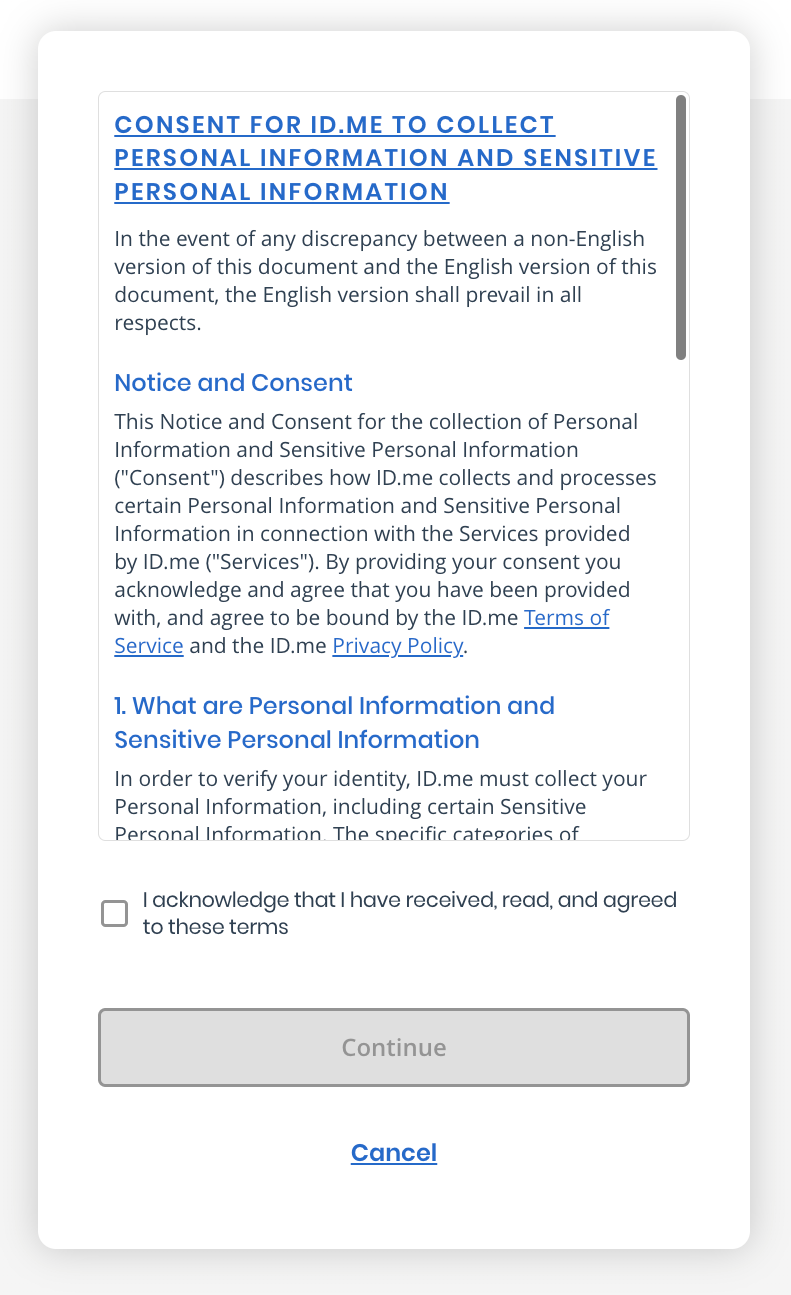The width and height of the screenshot is (791, 1295).
Task: Click Cancel to dismiss the consent dialog
Action: [x=393, y=1152]
